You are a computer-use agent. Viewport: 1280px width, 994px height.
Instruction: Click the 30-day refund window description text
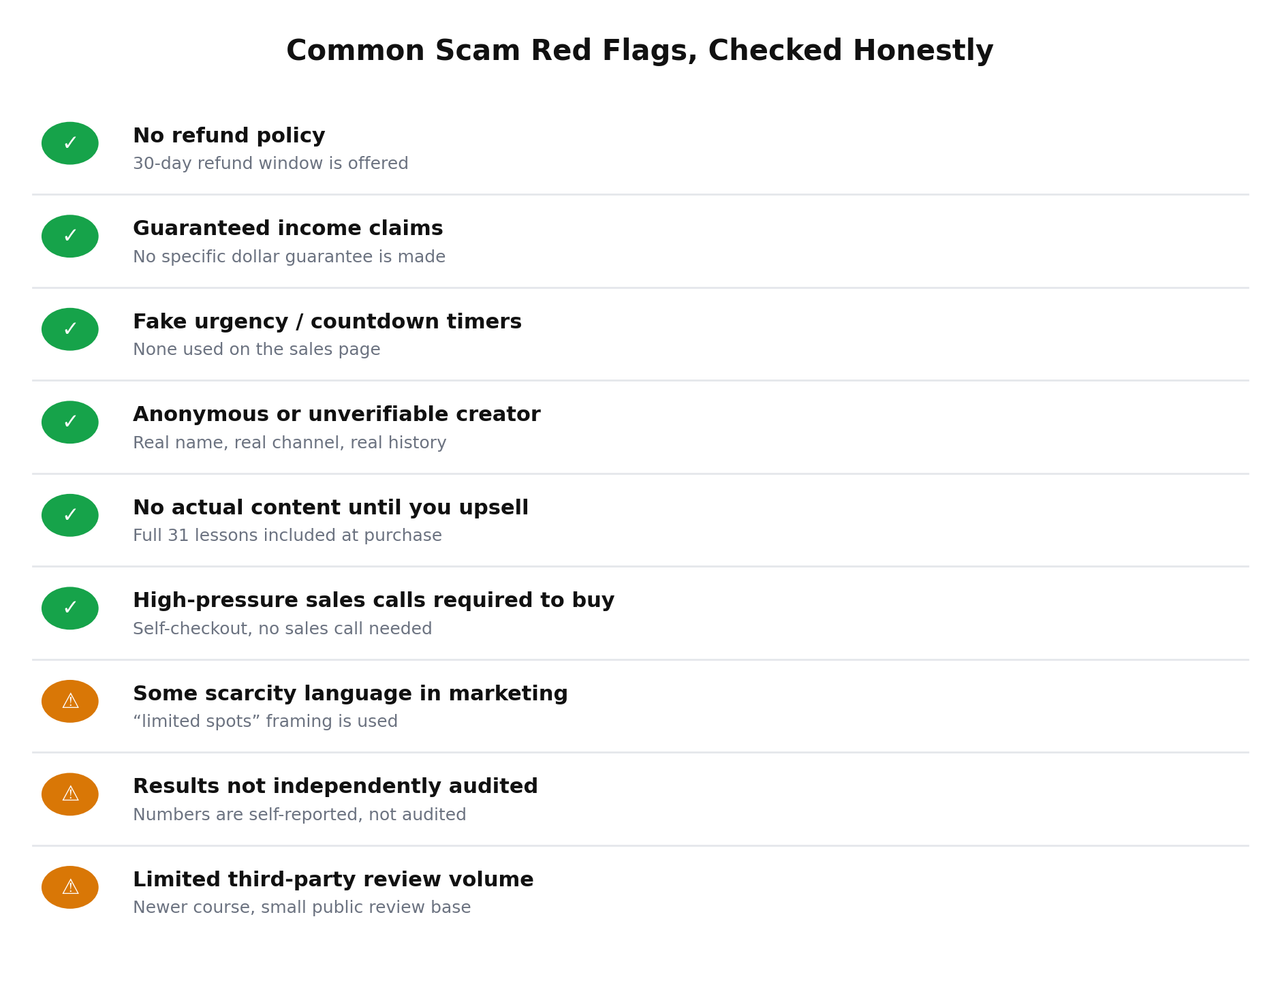point(271,164)
